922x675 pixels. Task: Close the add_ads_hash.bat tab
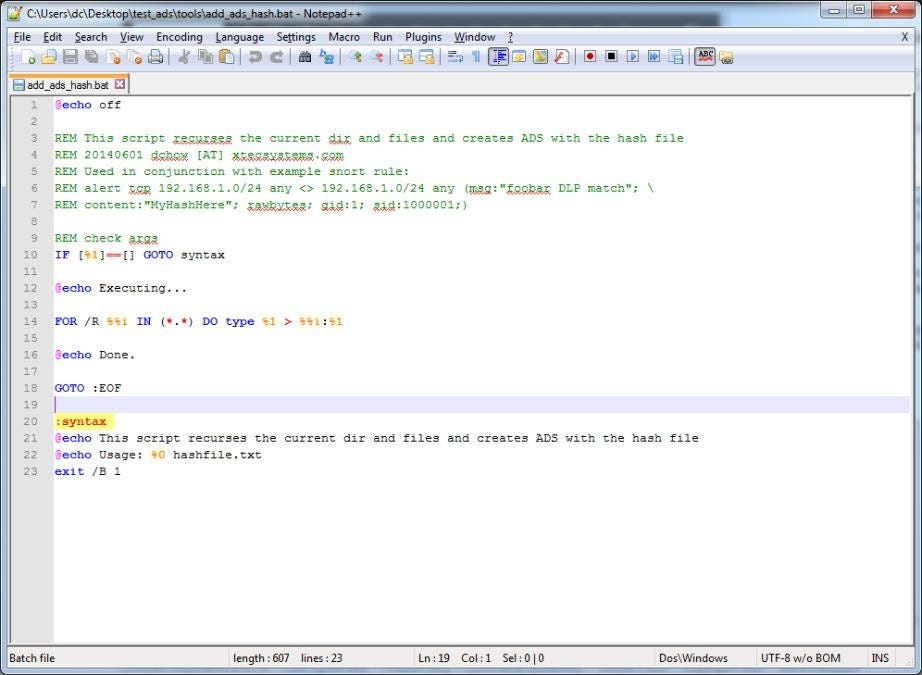click(120, 85)
